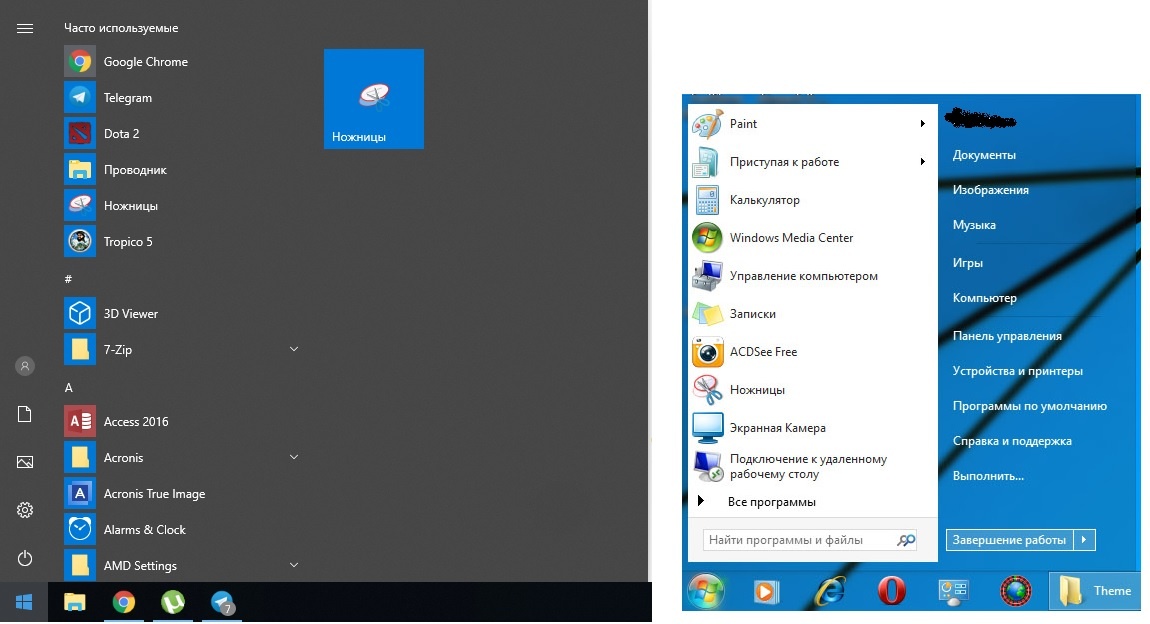Launch the Калькулятор application
Image resolution: width=1150 pixels, height=624 pixels.
click(764, 199)
